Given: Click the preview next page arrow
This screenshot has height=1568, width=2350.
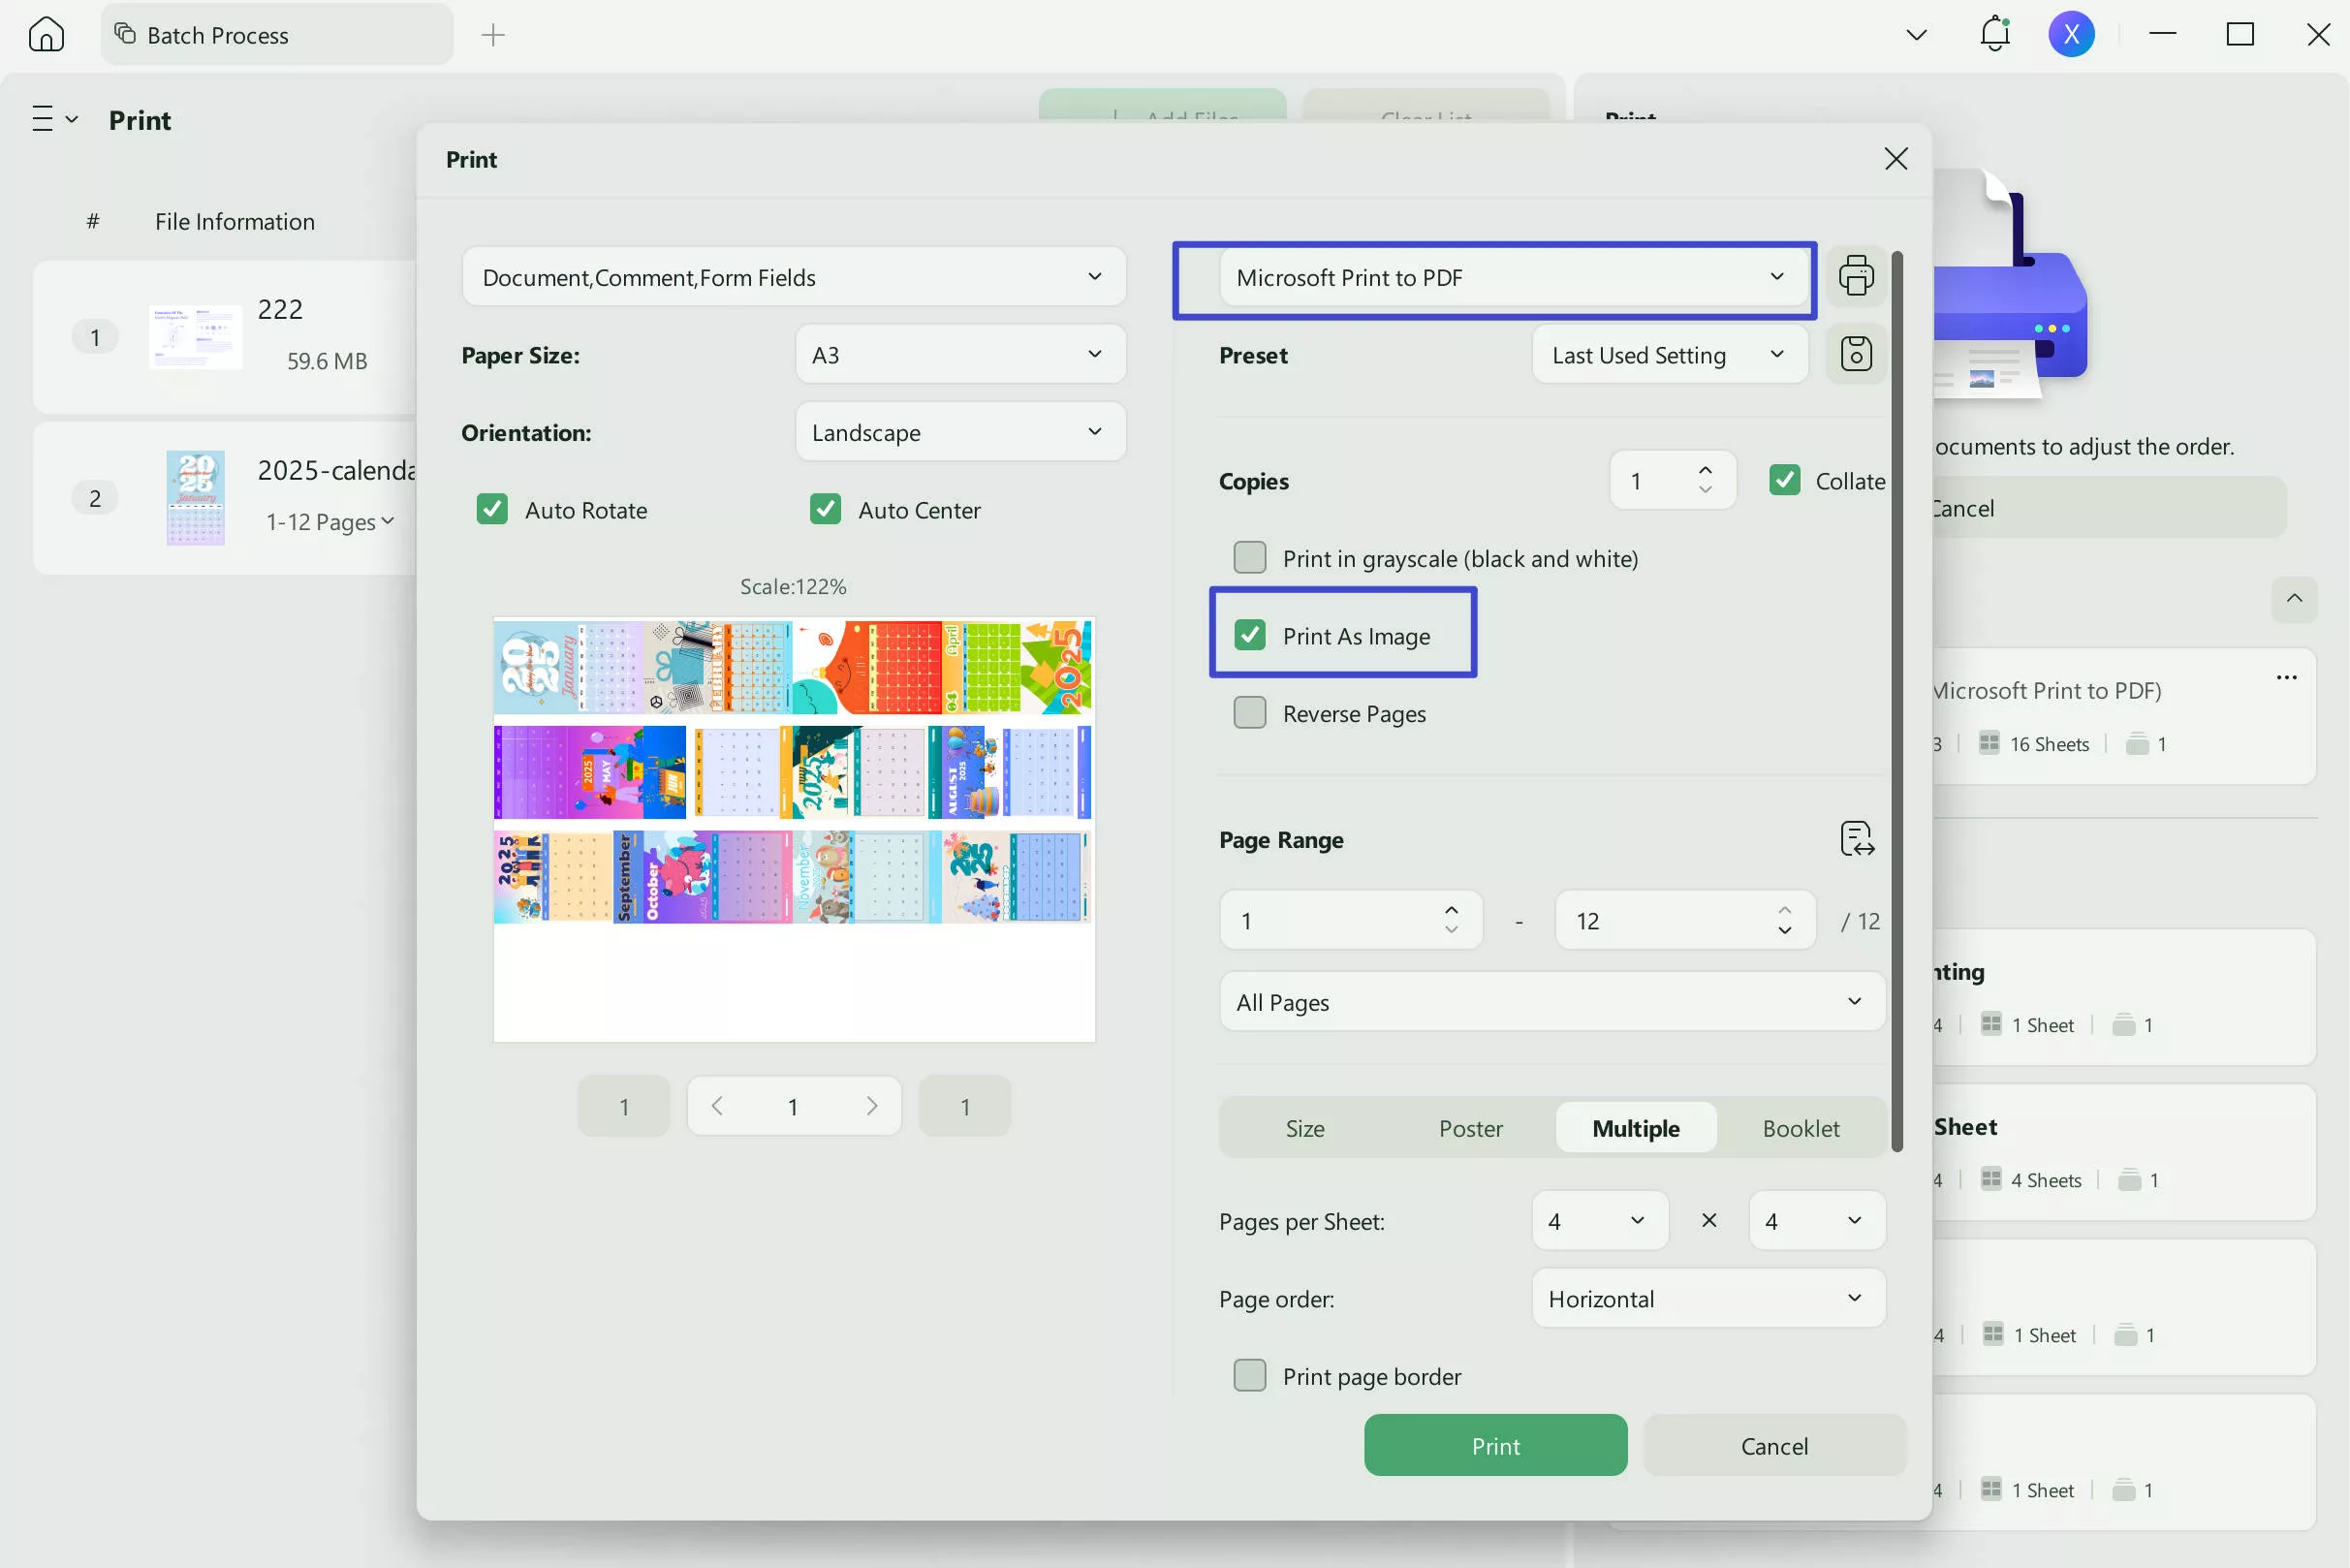Looking at the screenshot, I should pyautogui.click(x=871, y=1106).
